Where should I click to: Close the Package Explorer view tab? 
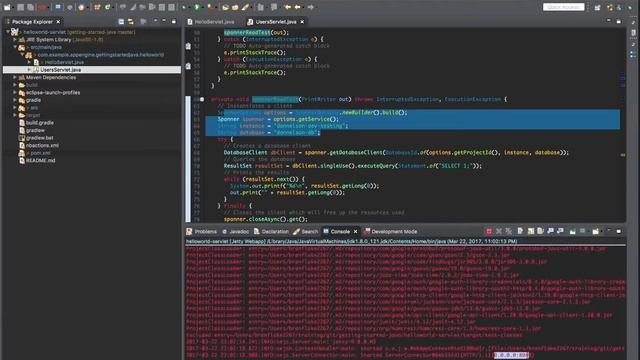58,22
